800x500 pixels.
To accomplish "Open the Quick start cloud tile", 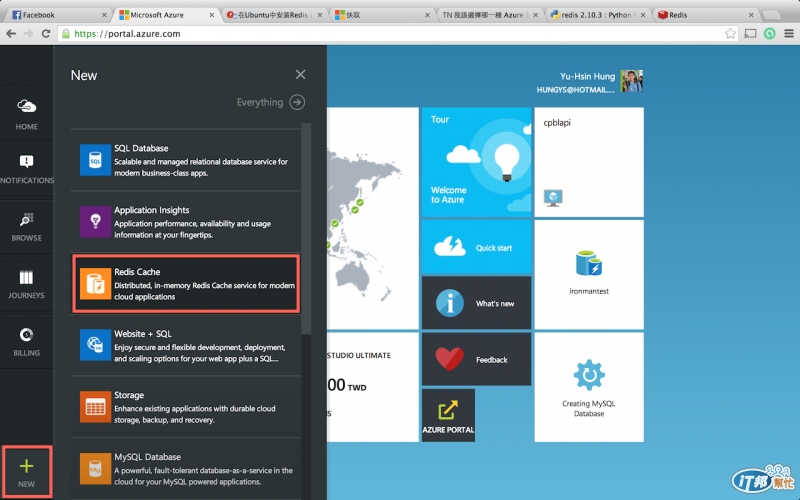I will click(x=476, y=247).
